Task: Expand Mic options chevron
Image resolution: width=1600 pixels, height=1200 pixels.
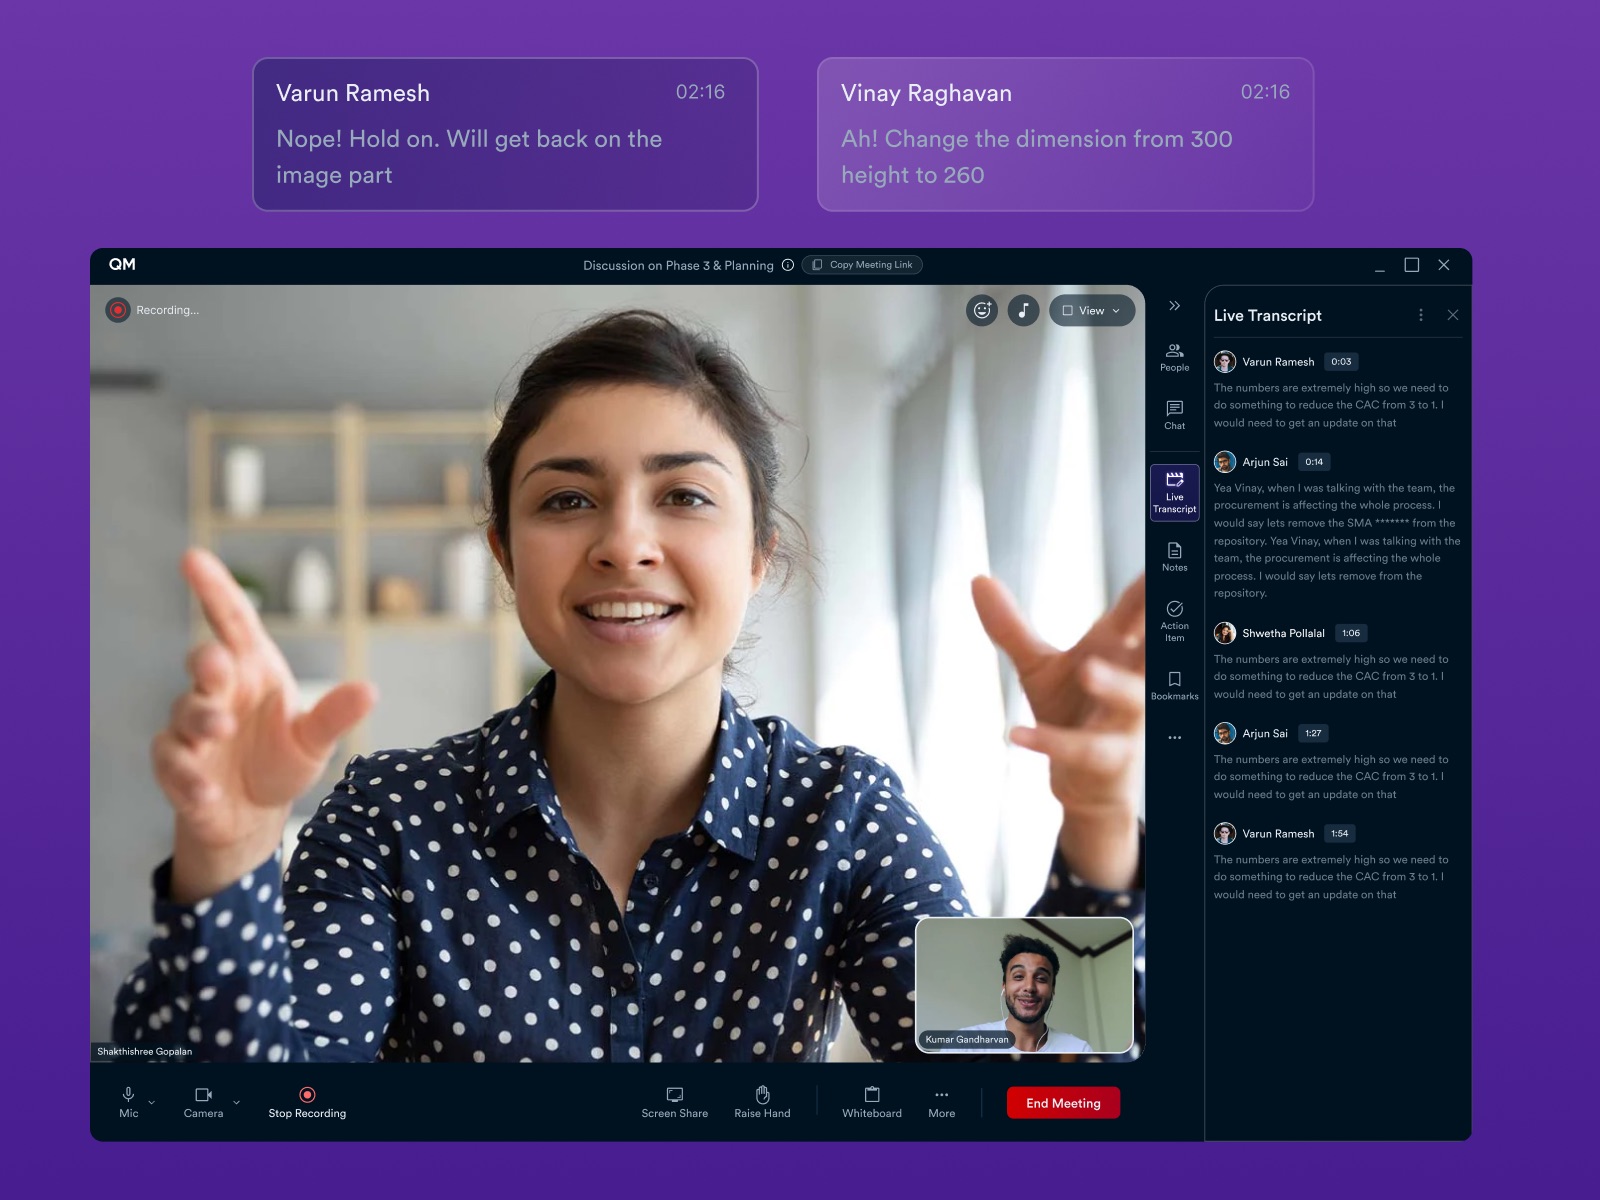Action: coord(152,1102)
